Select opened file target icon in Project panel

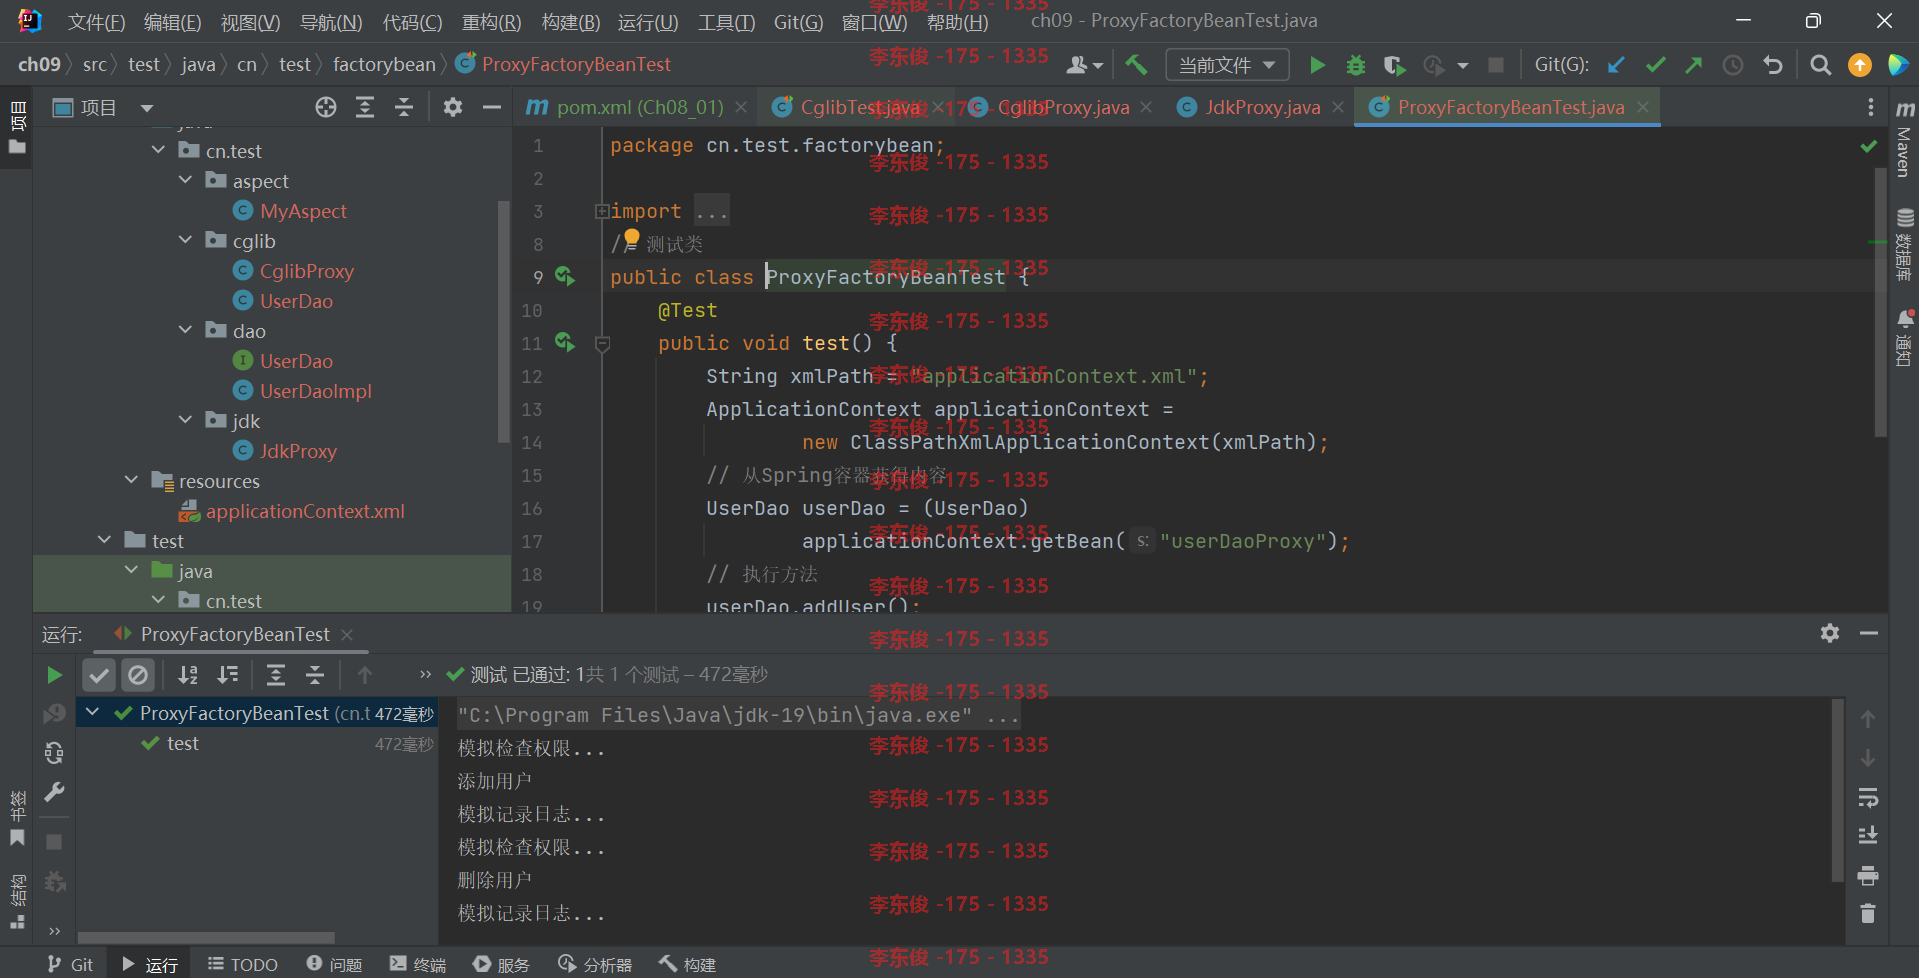(x=326, y=107)
